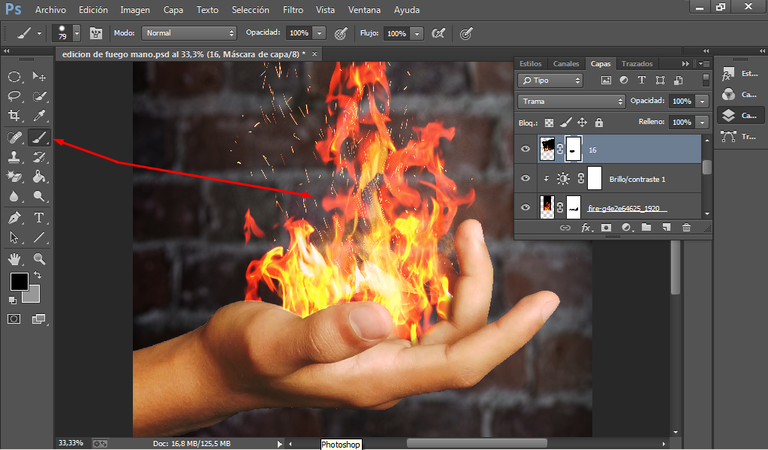Create a new group folder icon
Screen dimensions: 768x450
647,228
